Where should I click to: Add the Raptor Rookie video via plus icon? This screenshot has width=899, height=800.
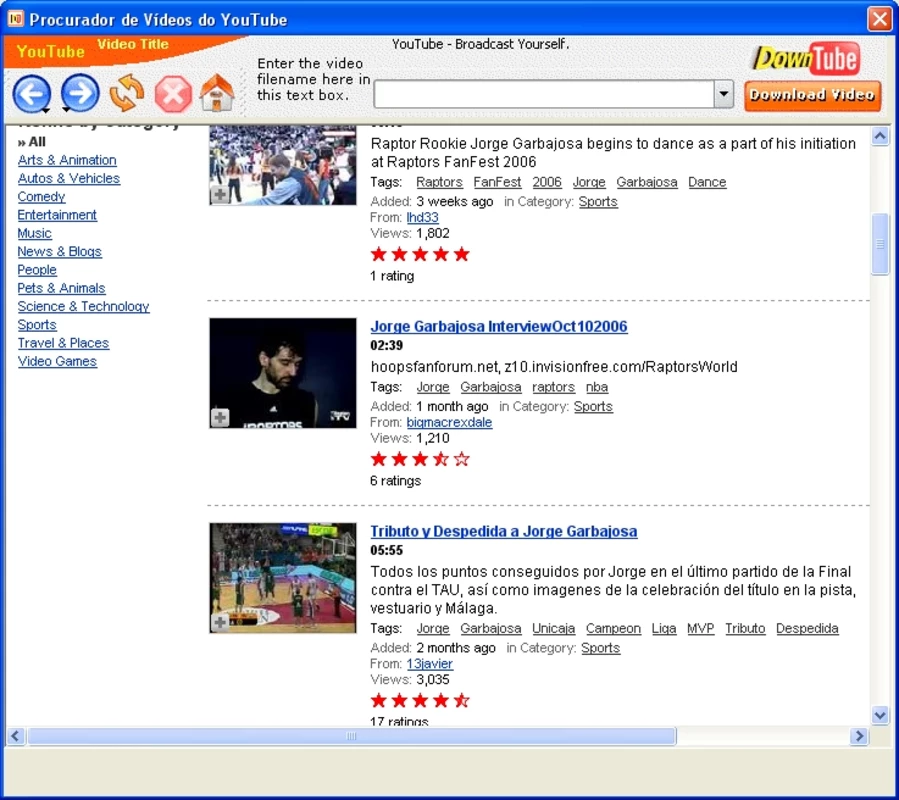pyautogui.click(x=220, y=195)
